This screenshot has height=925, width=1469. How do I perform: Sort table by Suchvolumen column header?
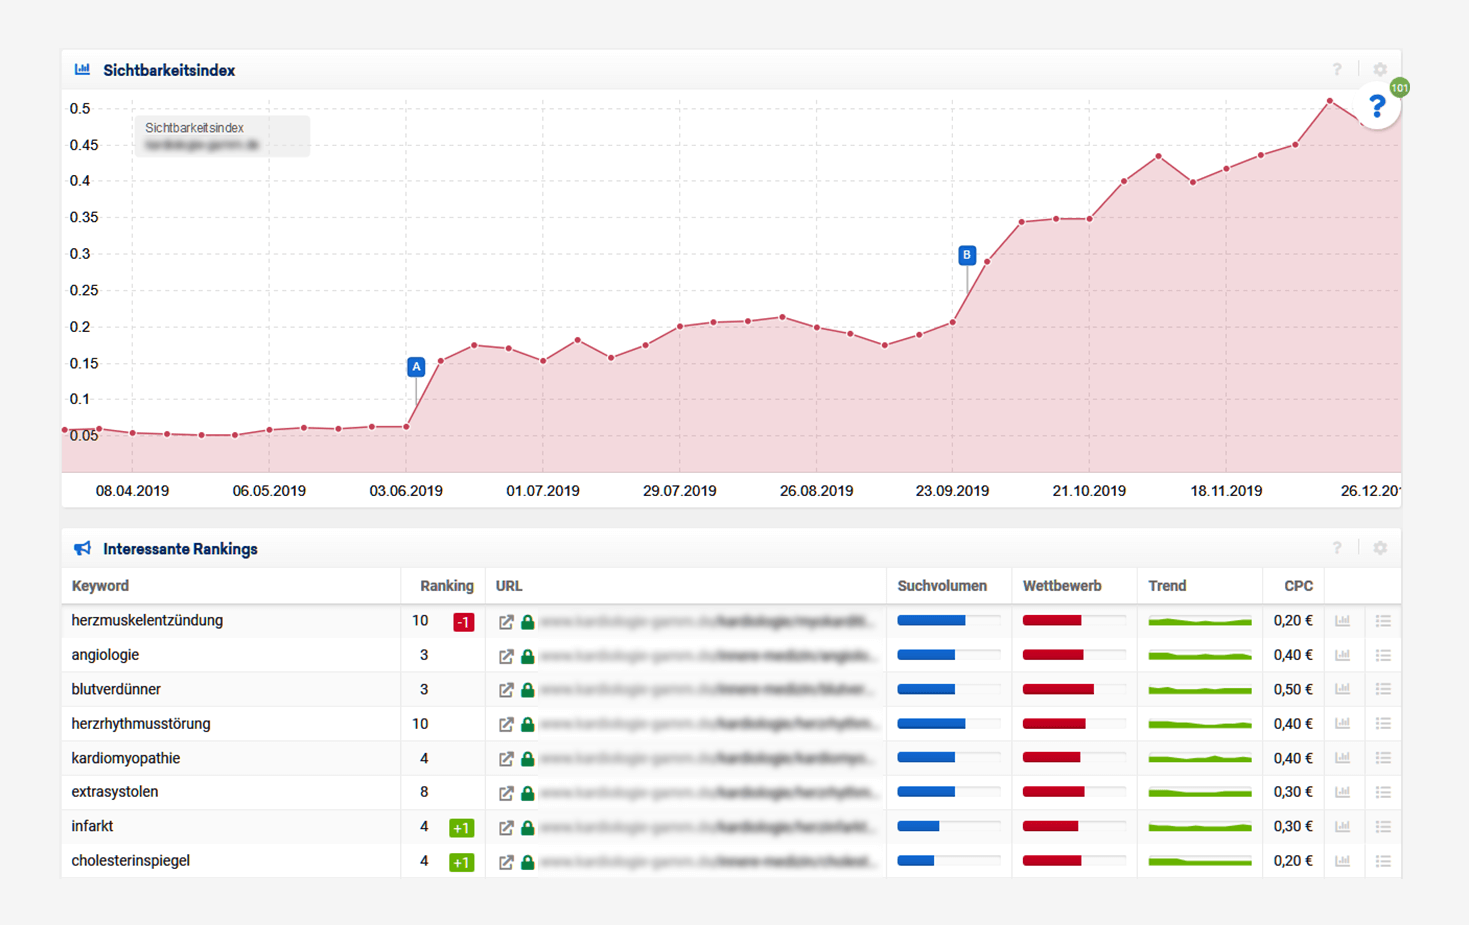click(x=942, y=586)
